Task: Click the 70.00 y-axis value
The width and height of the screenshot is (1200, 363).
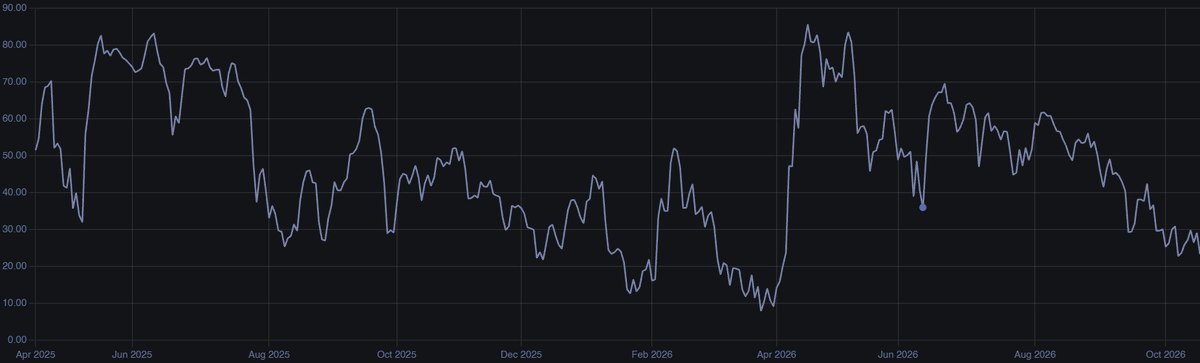Action: click(x=15, y=82)
